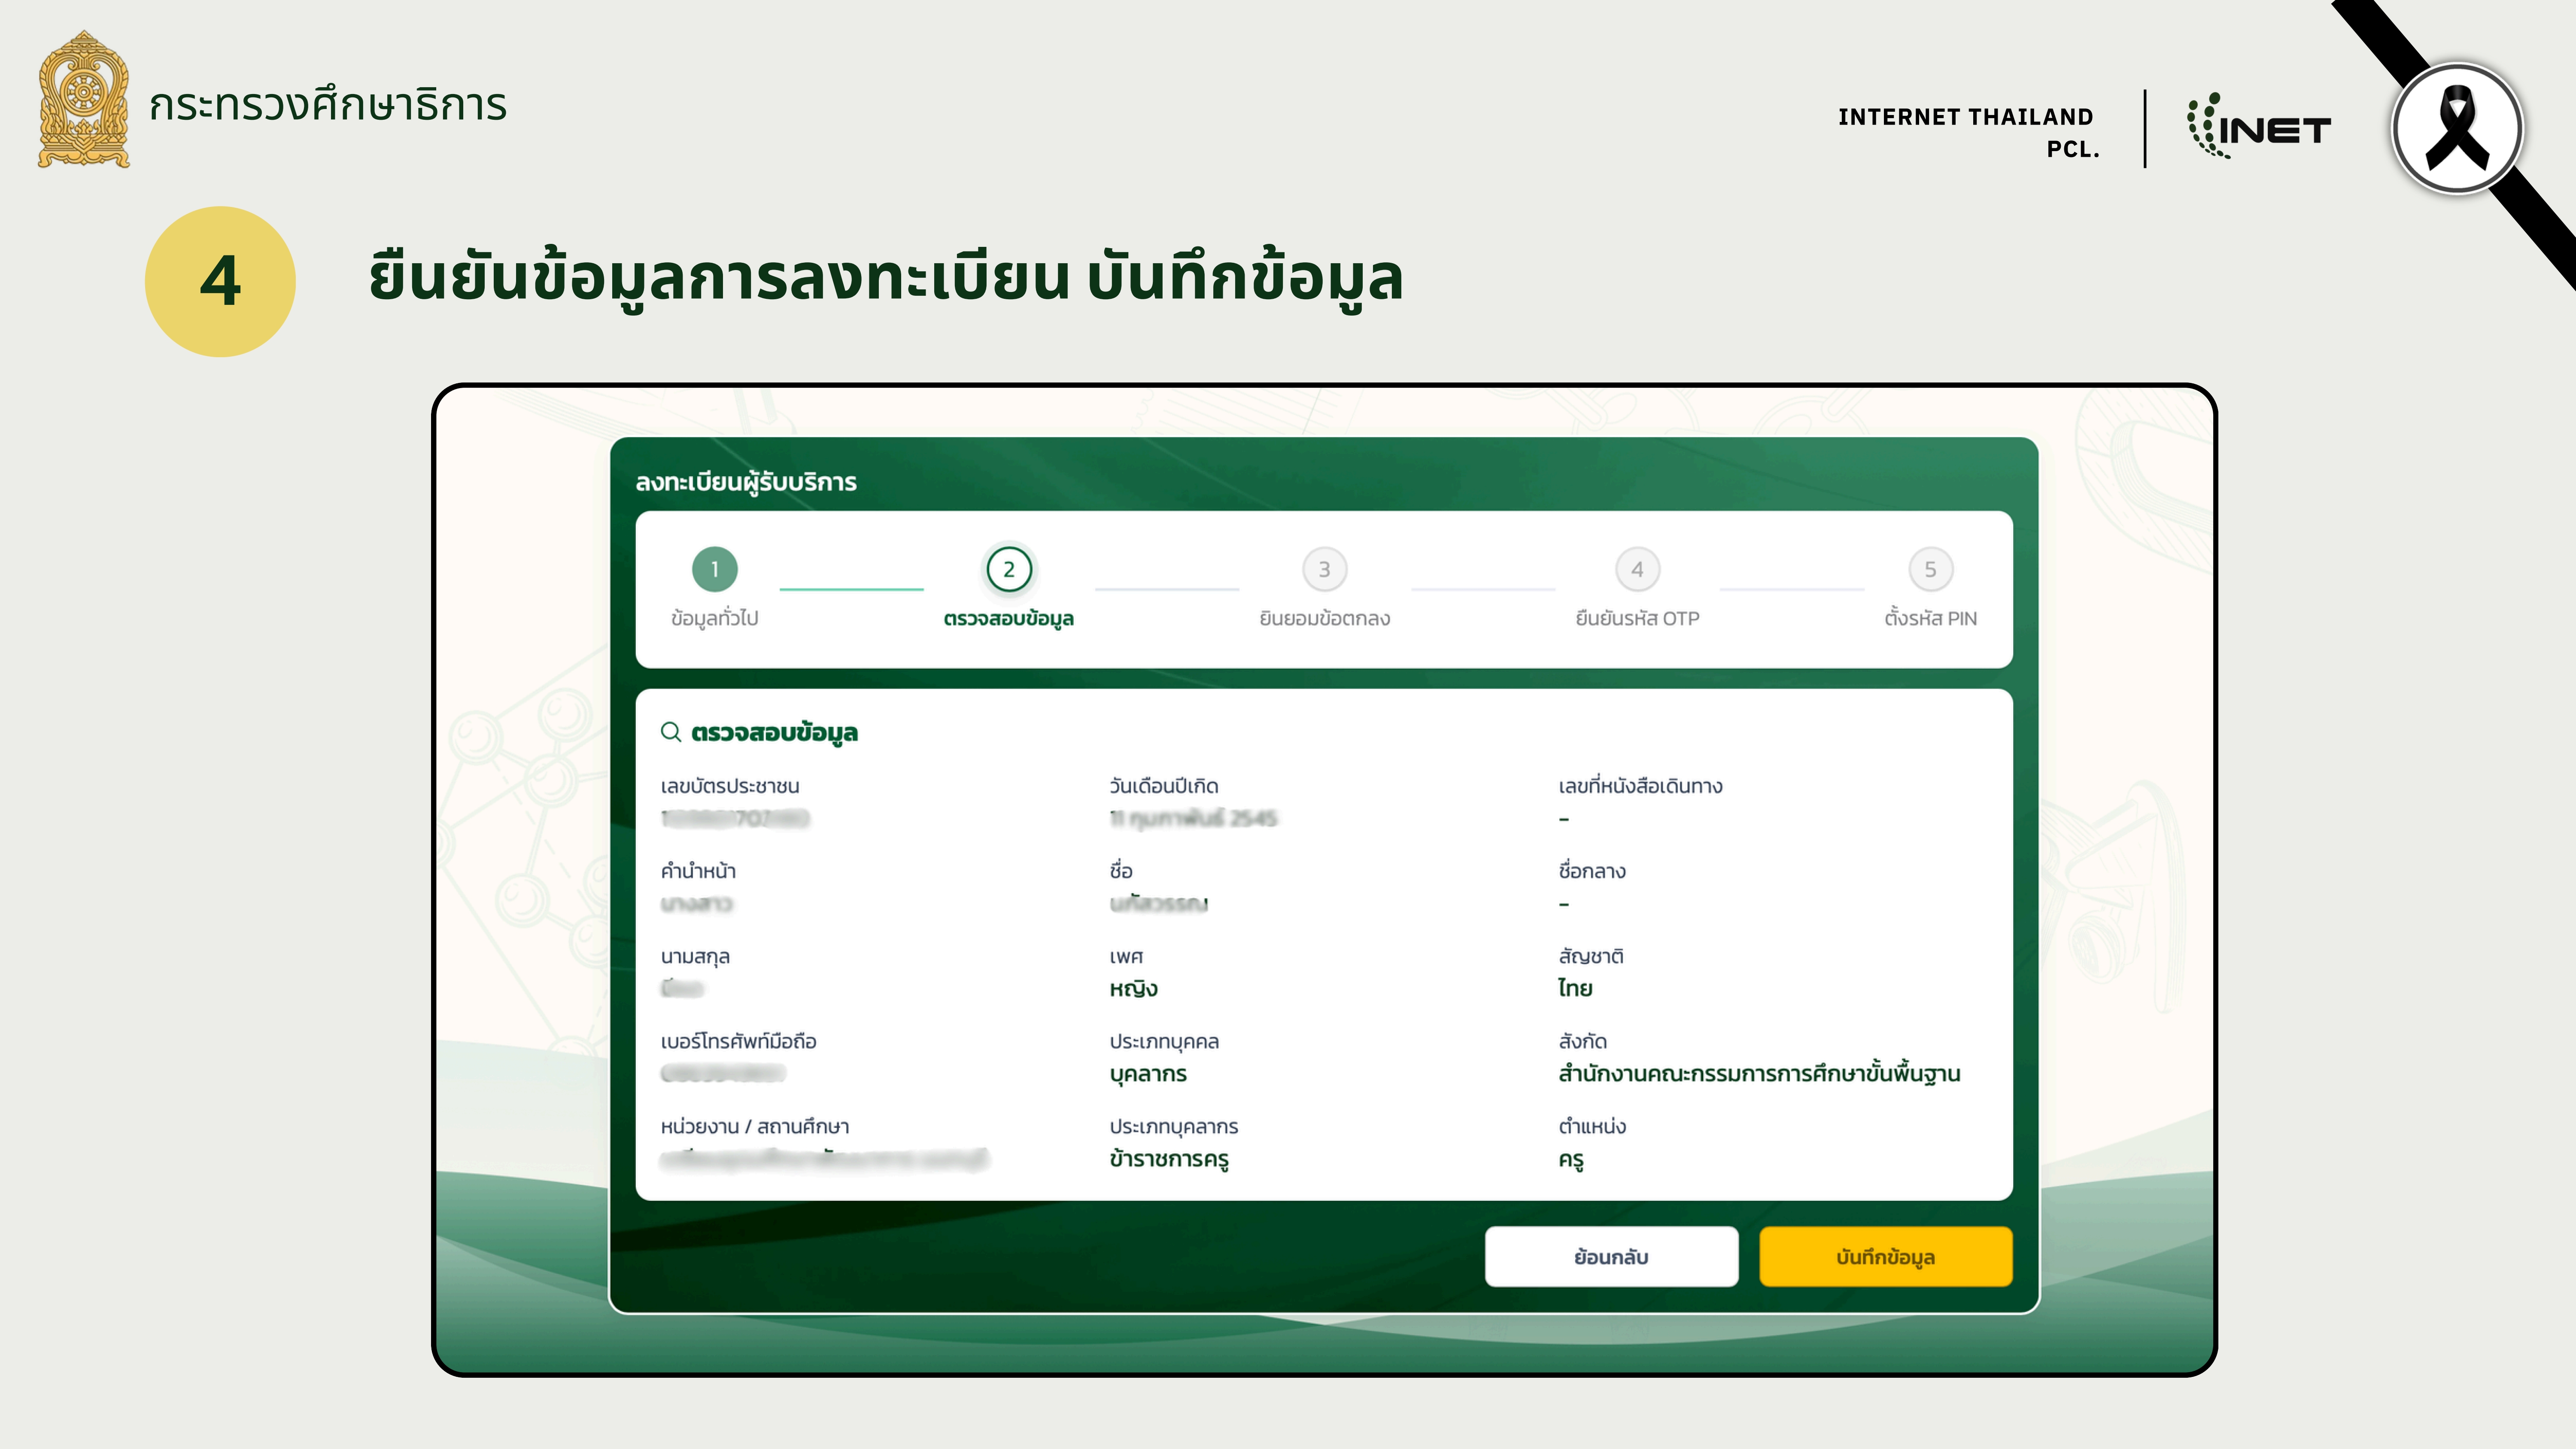2576x1449 pixels.
Task: Click the กระทรวงศึกษาธิการ header text
Action: point(328,104)
